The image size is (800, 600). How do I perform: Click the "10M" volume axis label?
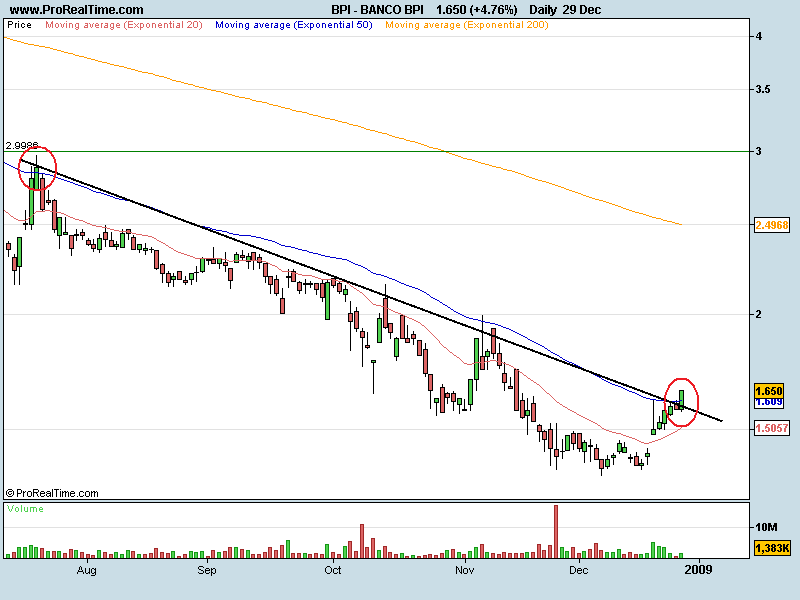[766, 527]
